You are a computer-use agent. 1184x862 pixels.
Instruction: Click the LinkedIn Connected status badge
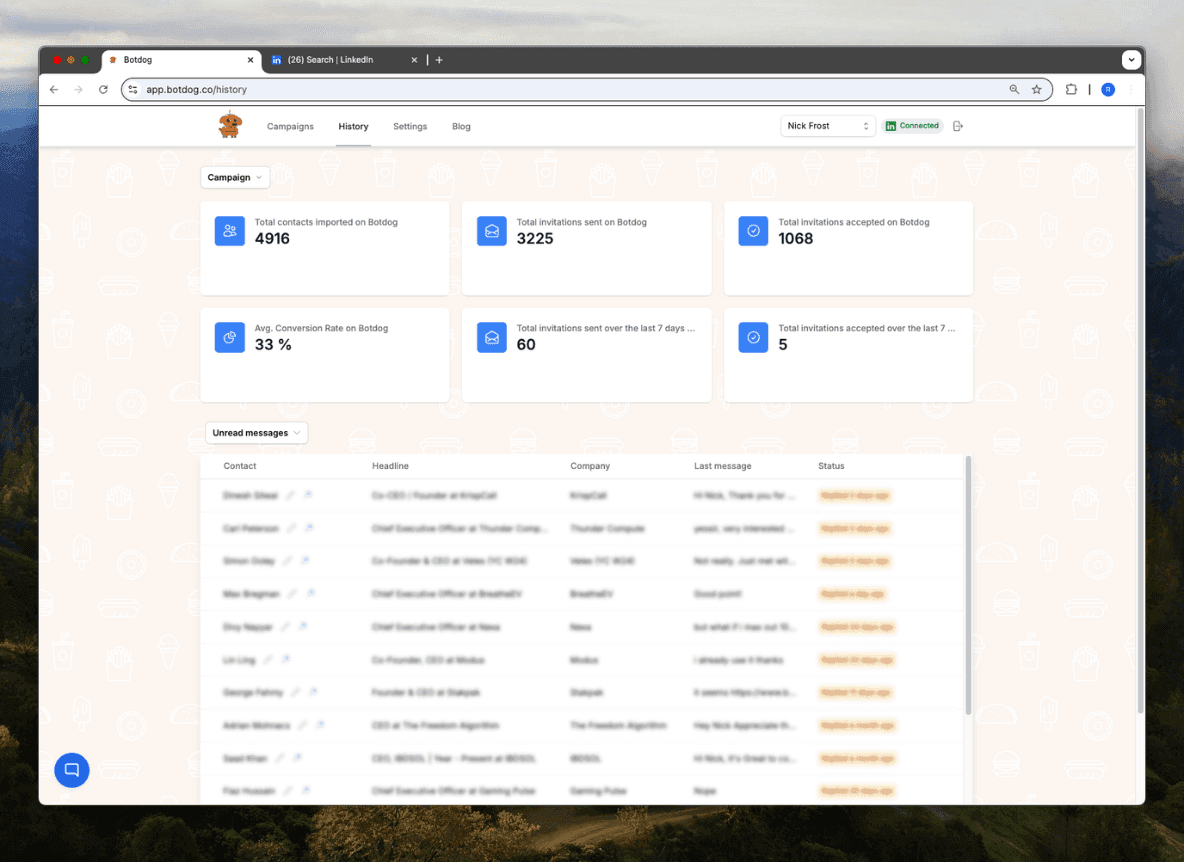tap(912, 126)
